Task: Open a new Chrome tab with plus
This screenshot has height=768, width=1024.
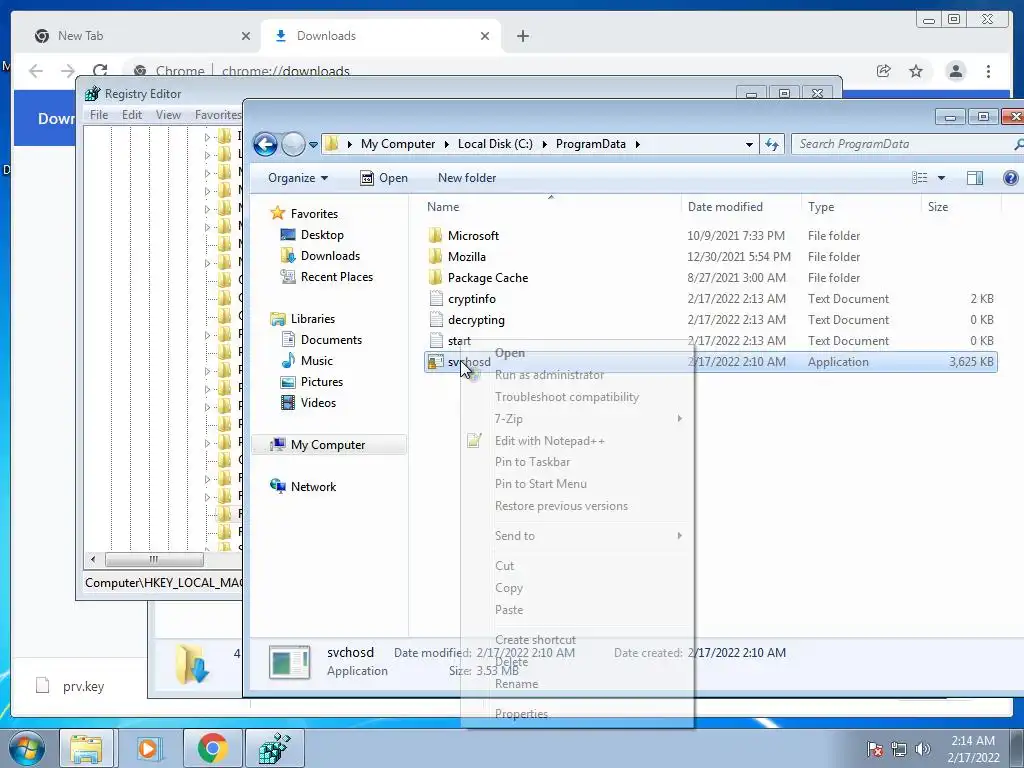Action: [522, 36]
